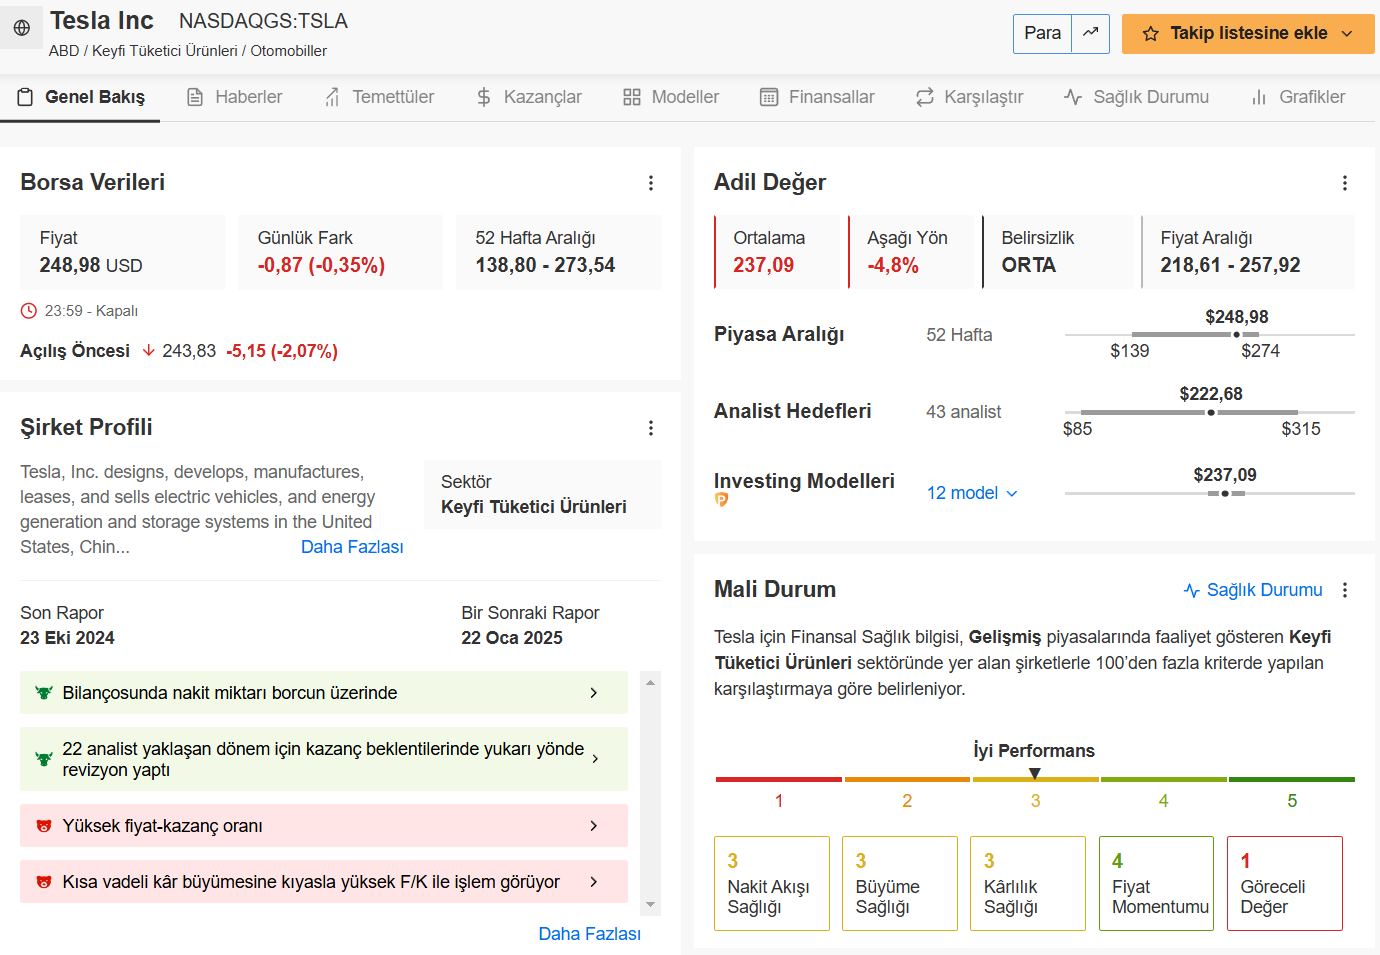Click the star icon in Takip listesine ekle
This screenshot has width=1380, height=955.
point(1151,34)
